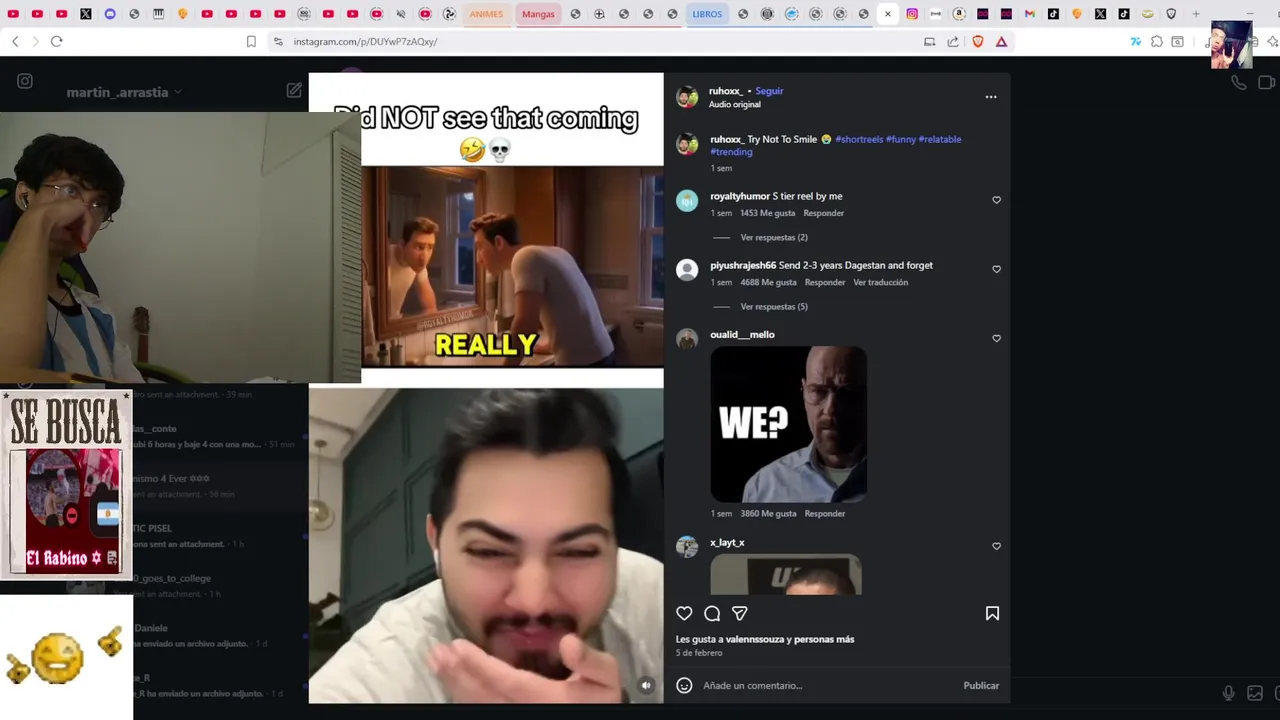The image size is (1280, 720).
Task: Open site settings icon beside the URL
Action: coord(278,41)
